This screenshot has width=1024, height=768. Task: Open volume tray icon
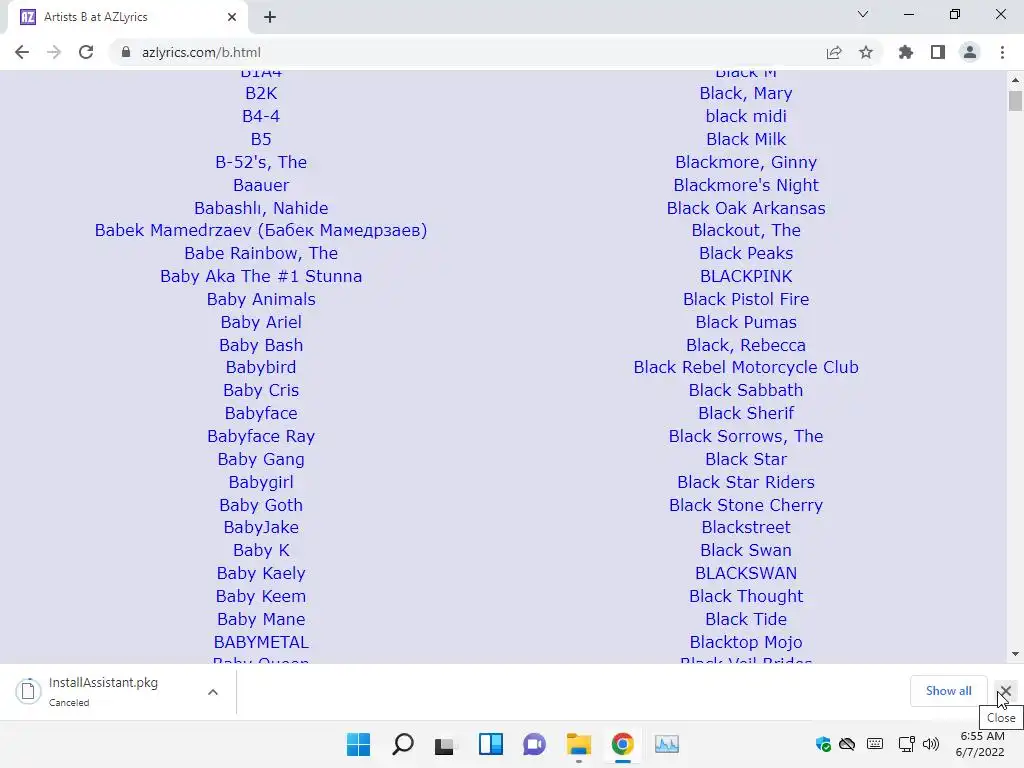point(931,744)
